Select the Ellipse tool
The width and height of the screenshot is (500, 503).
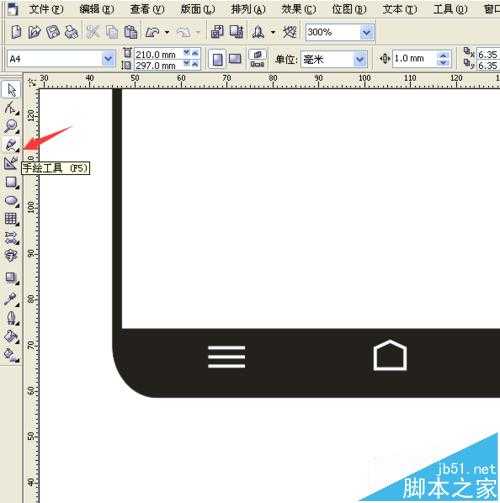pos(11,201)
